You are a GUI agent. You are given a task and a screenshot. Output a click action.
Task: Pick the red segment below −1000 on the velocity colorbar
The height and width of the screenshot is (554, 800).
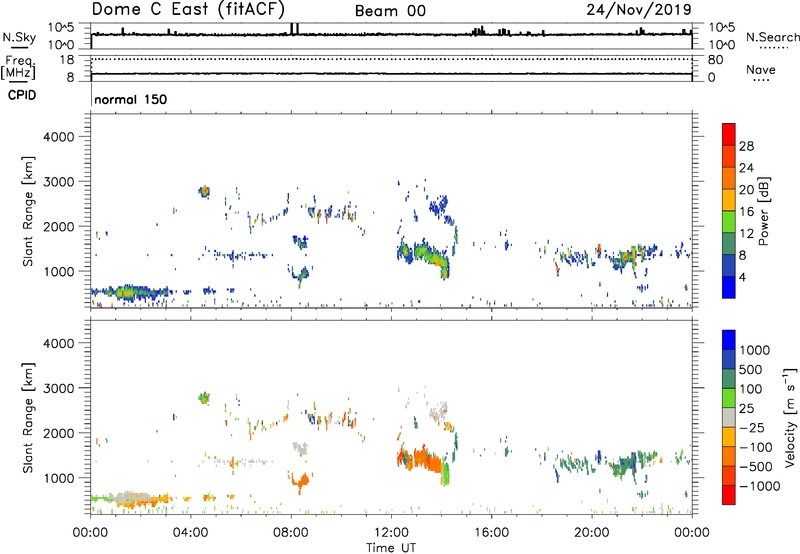(x=729, y=495)
